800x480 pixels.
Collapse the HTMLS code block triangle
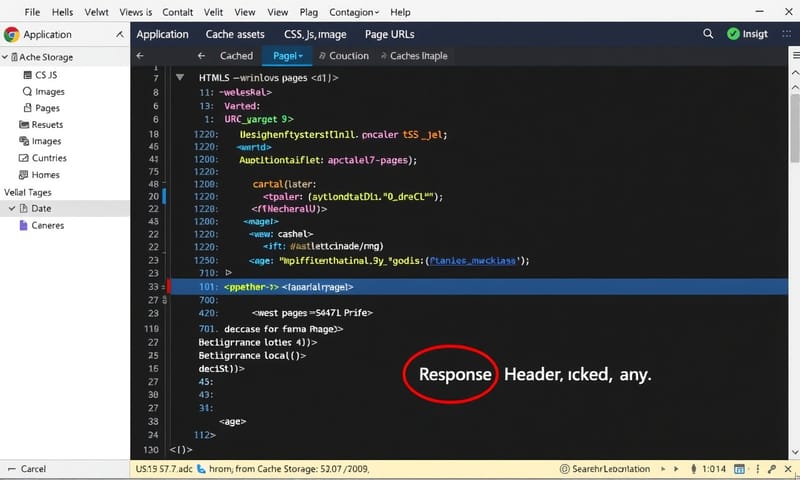pyautogui.click(x=180, y=77)
